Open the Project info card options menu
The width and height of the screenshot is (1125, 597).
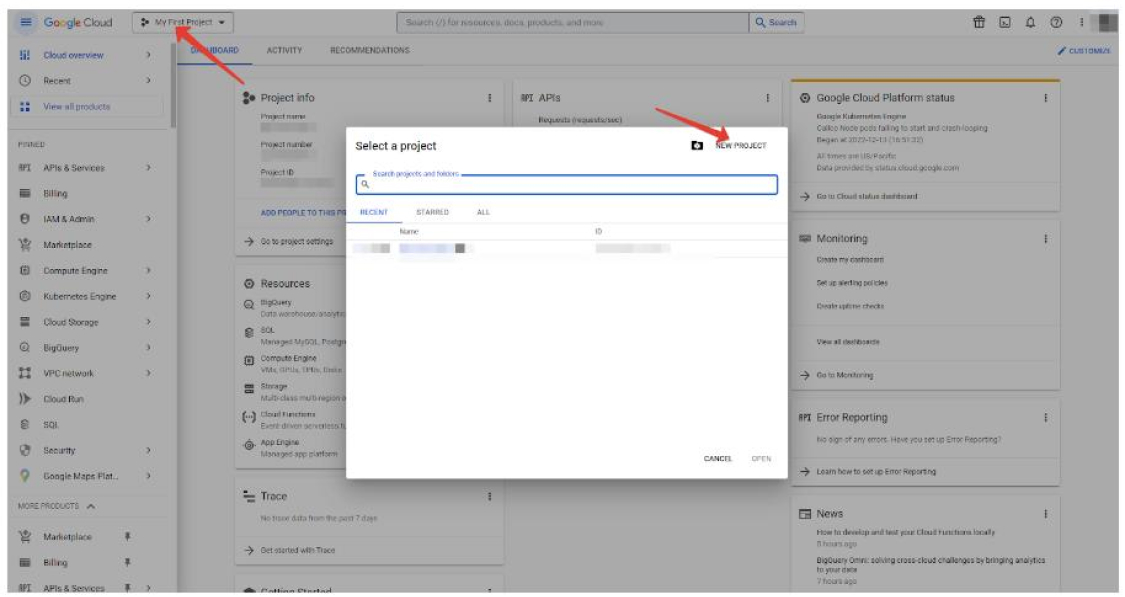pyautogui.click(x=490, y=98)
